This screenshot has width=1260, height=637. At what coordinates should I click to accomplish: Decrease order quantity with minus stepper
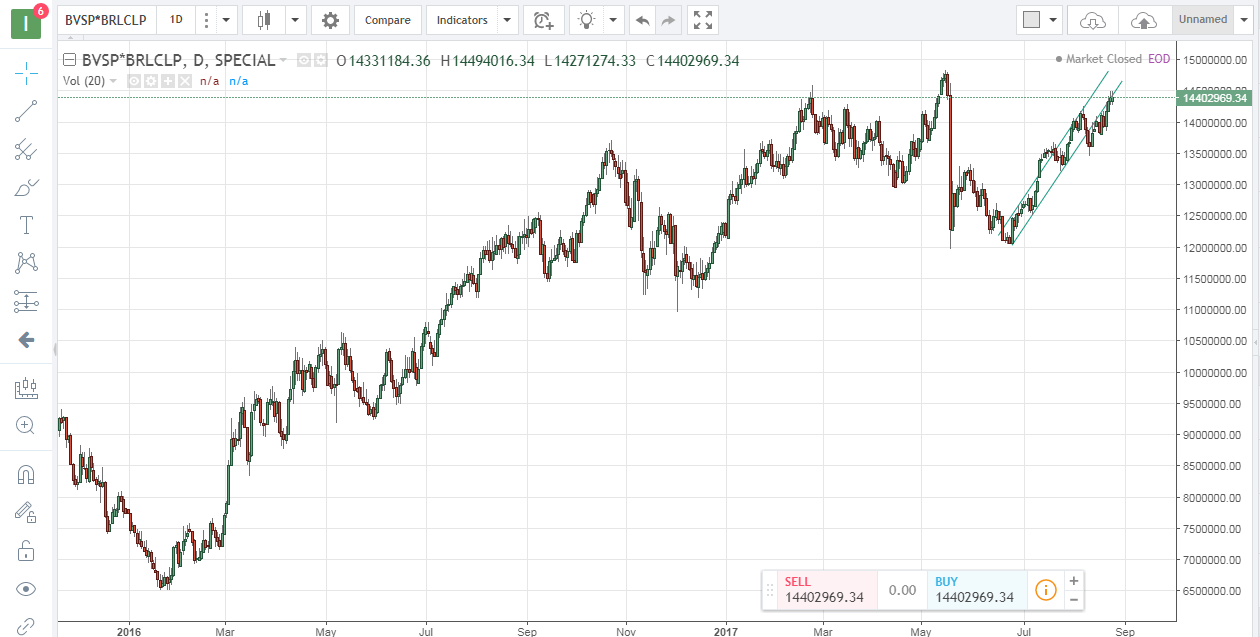[x=1073, y=600]
